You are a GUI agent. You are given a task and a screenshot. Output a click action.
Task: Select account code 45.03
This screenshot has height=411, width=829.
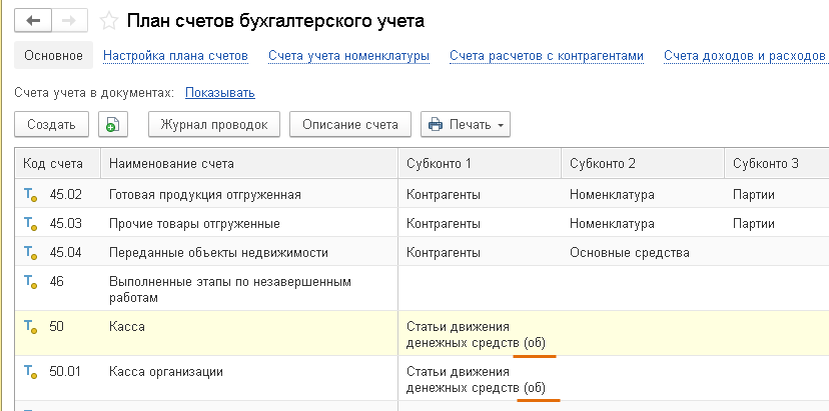[x=66, y=224]
